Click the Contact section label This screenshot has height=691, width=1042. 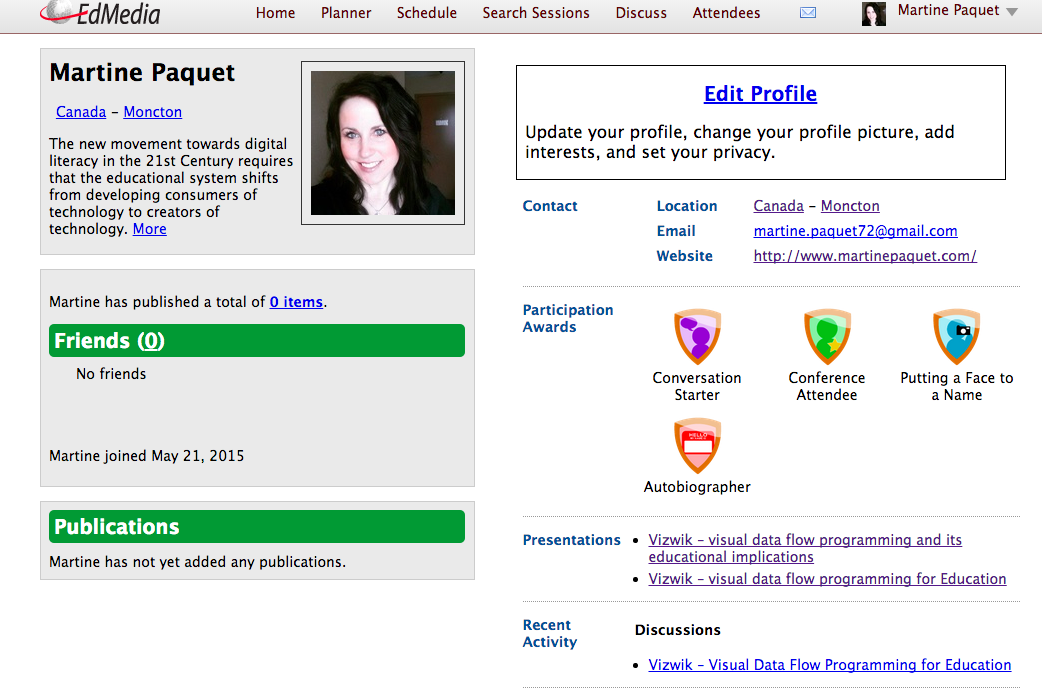[550, 206]
